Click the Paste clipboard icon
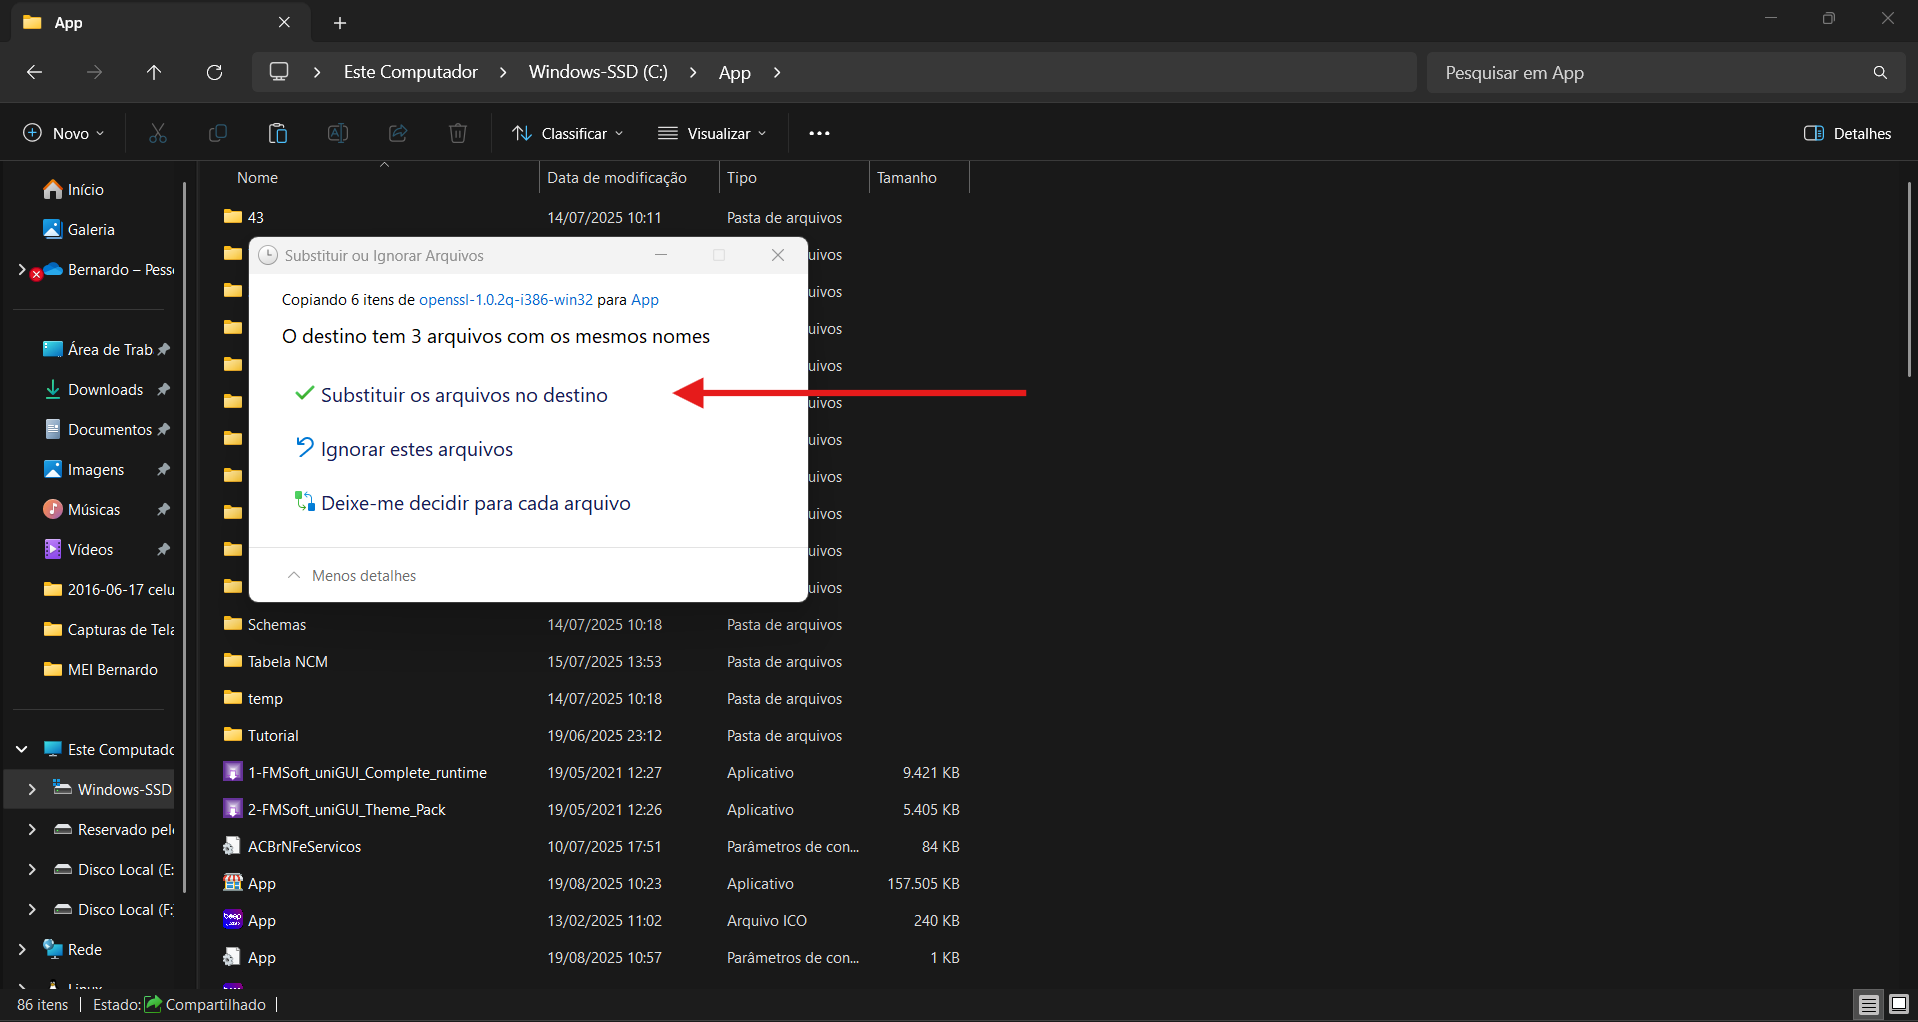Screen dimensions: 1918x1022 [x=277, y=133]
